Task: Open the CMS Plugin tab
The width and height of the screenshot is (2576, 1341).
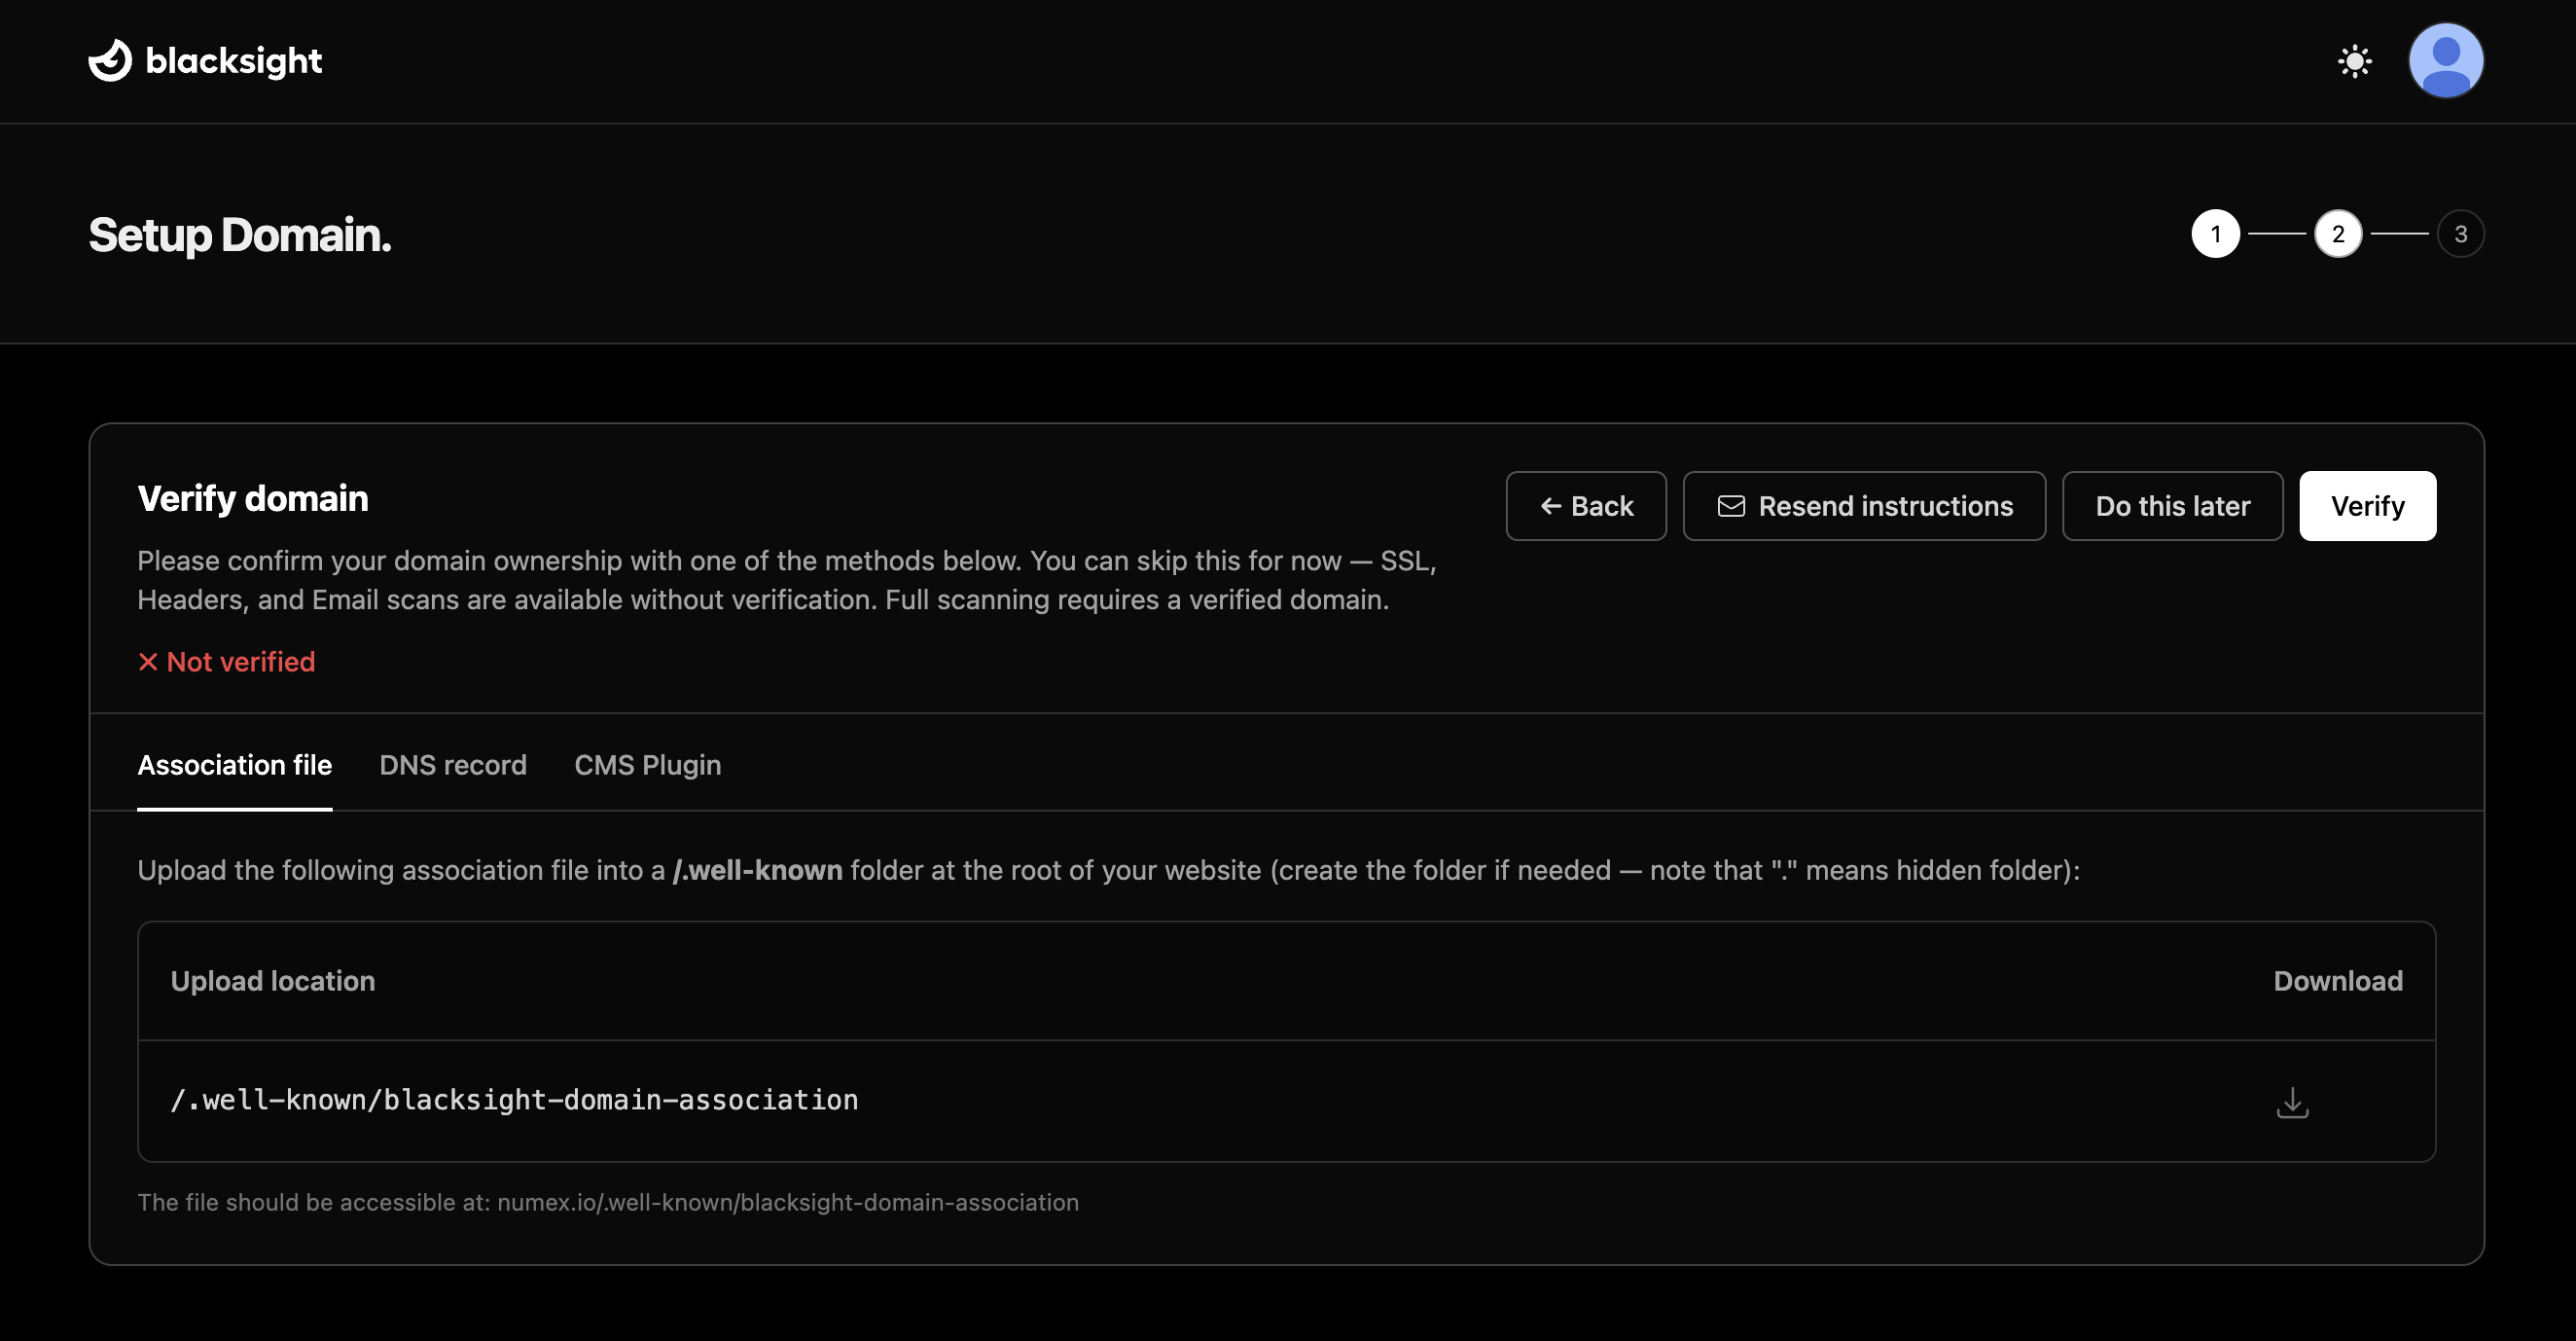Action: click(647, 765)
